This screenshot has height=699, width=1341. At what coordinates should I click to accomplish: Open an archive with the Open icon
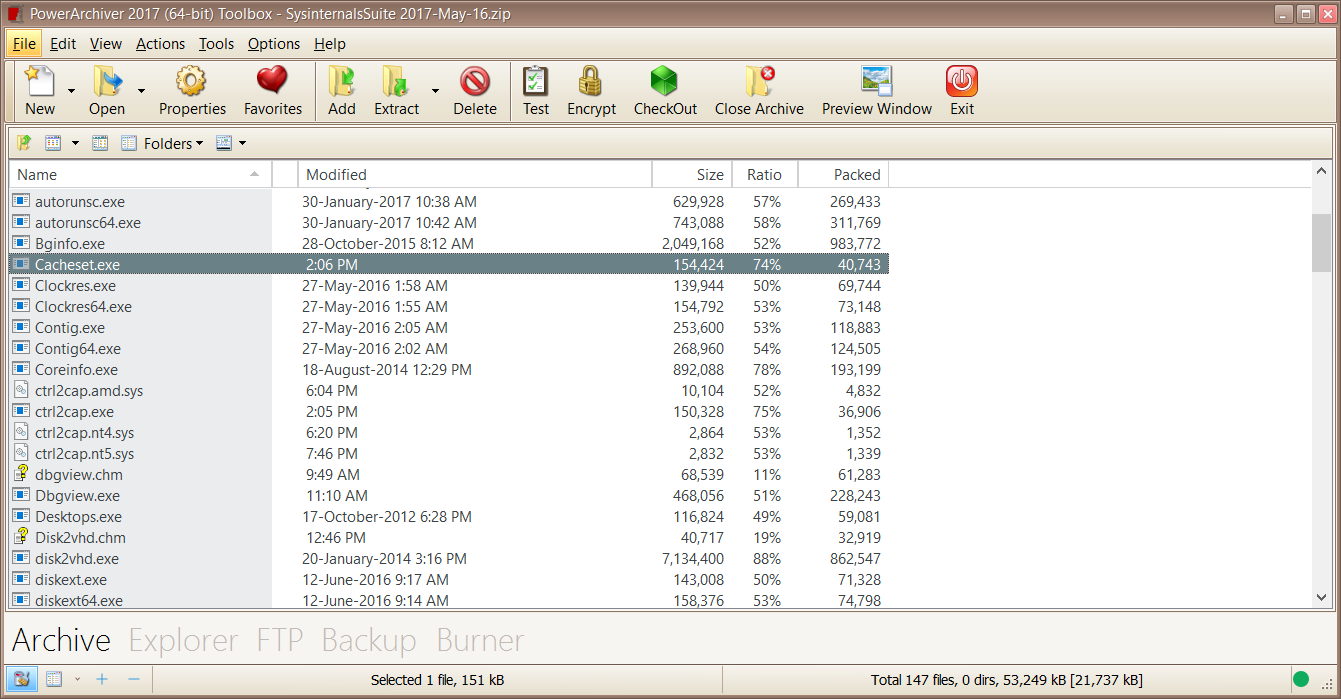pos(107,81)
